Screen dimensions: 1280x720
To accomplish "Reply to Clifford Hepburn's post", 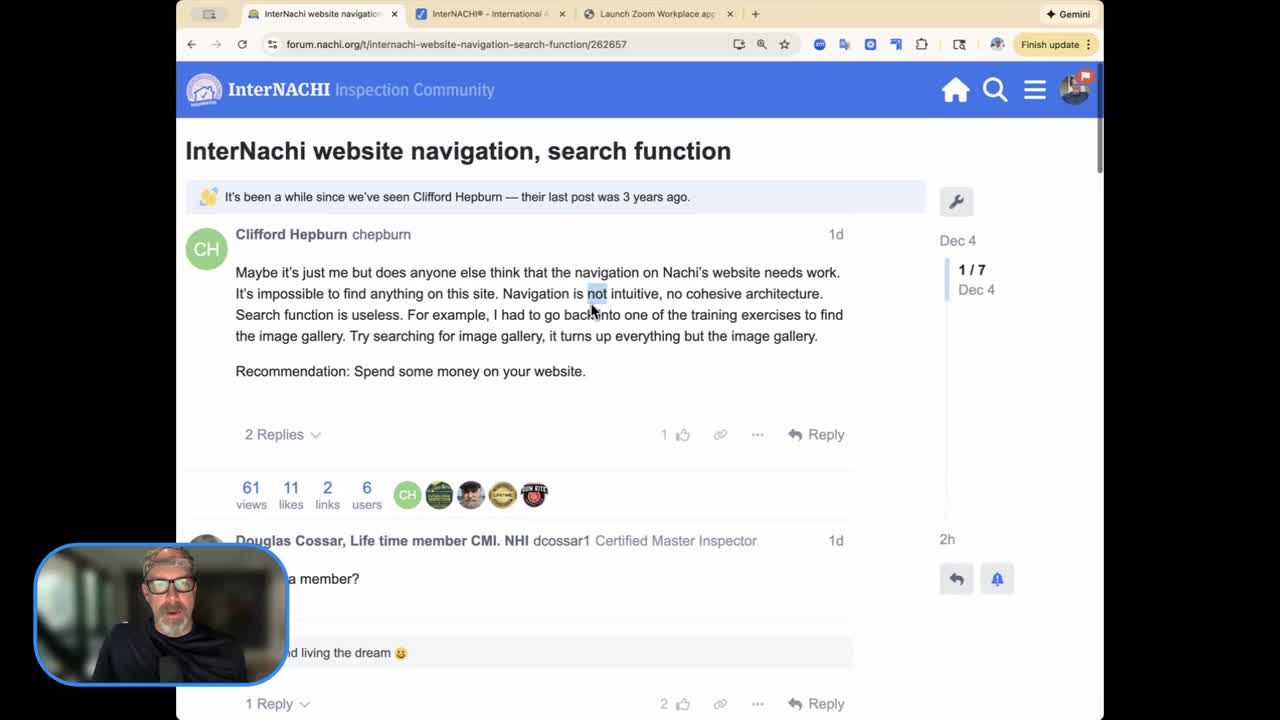I will [x=816, y=435].
